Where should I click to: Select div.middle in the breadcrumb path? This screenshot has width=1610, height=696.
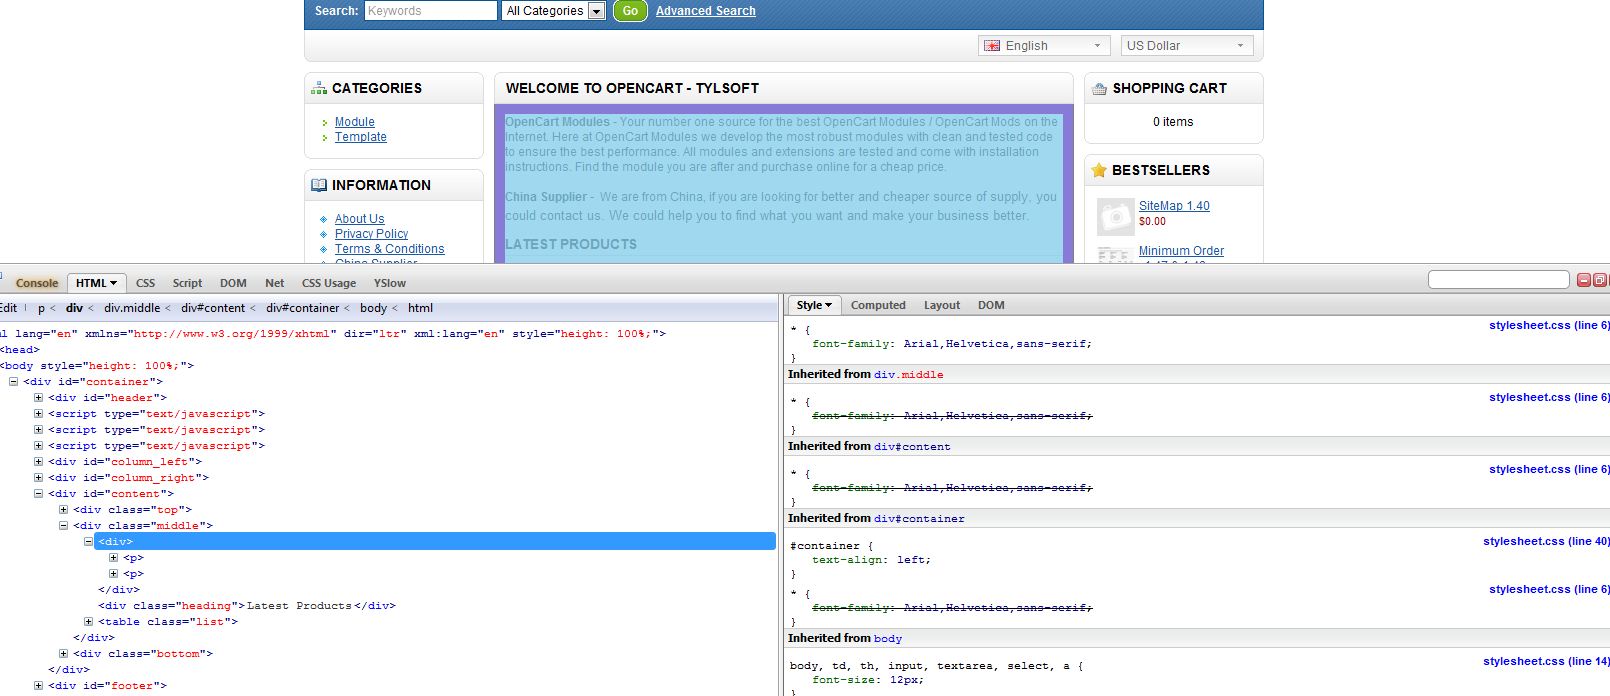[x=132, y=308]
